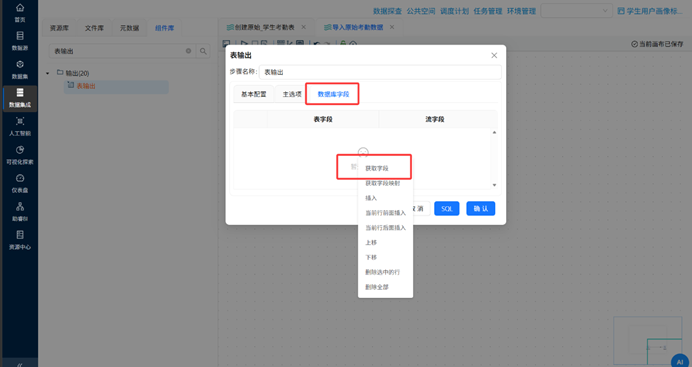Viewport: 692px width, 367px height.
Task: Close the 表输出 dialog with X
Action: click(x=494, y=55)
